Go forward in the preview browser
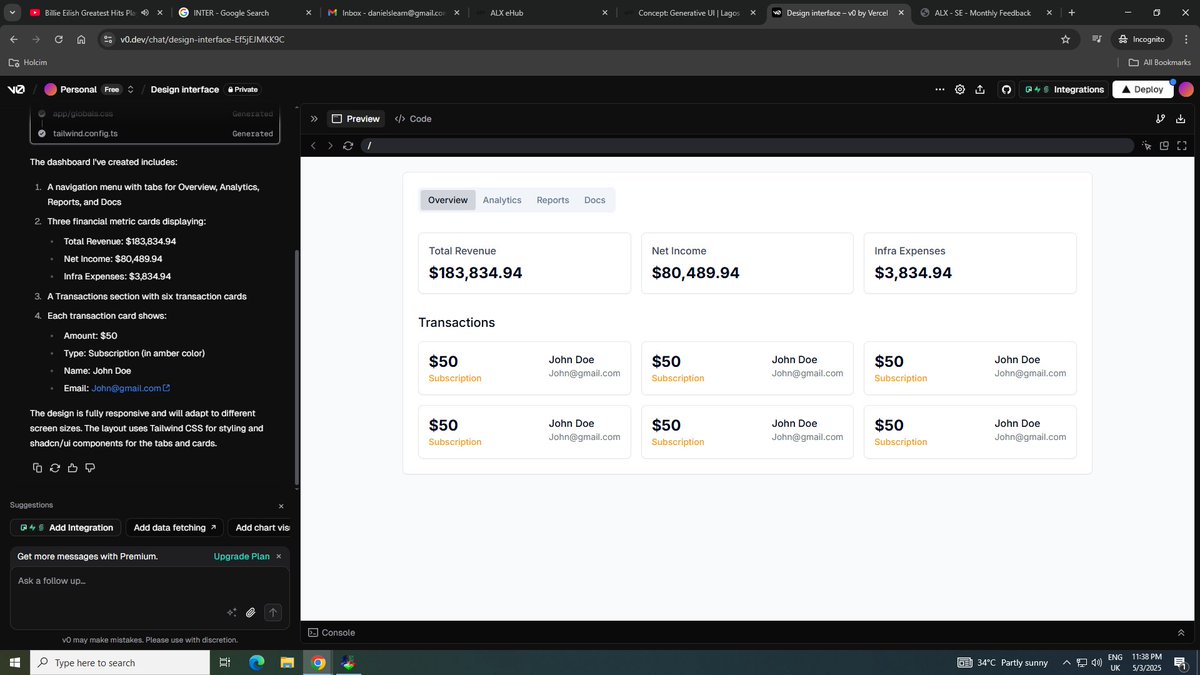This screenshot has width=1200, height=675. coord(330,145)
